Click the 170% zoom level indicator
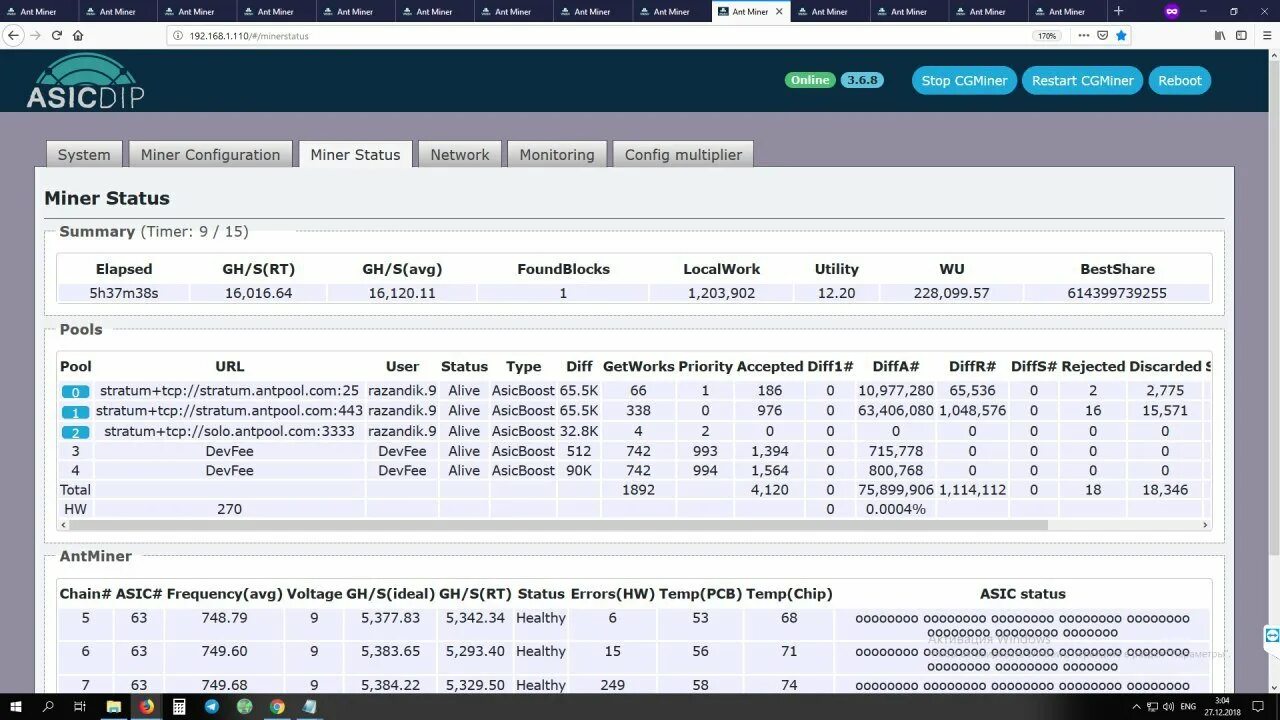 (x=1047, y=36)
